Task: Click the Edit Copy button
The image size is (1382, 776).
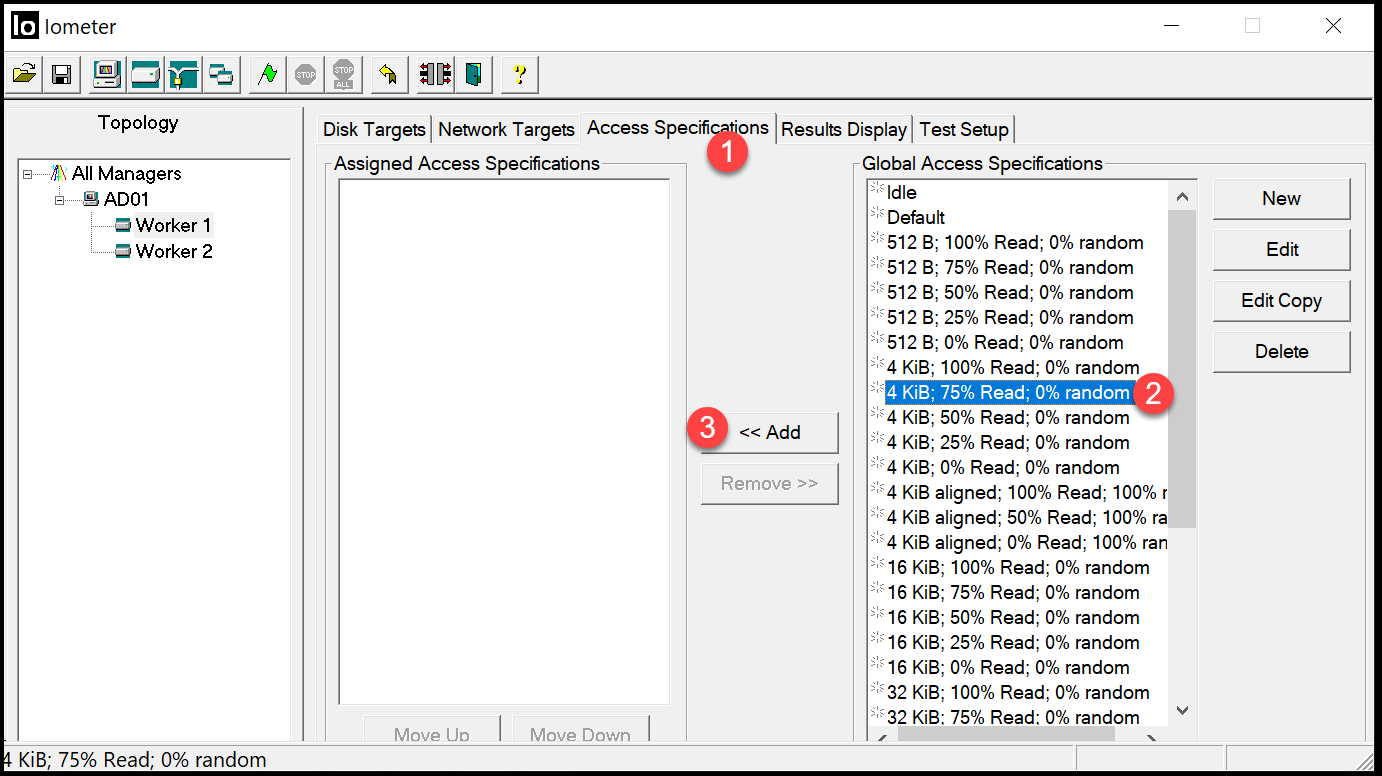Action: (x=1281, y=301)
